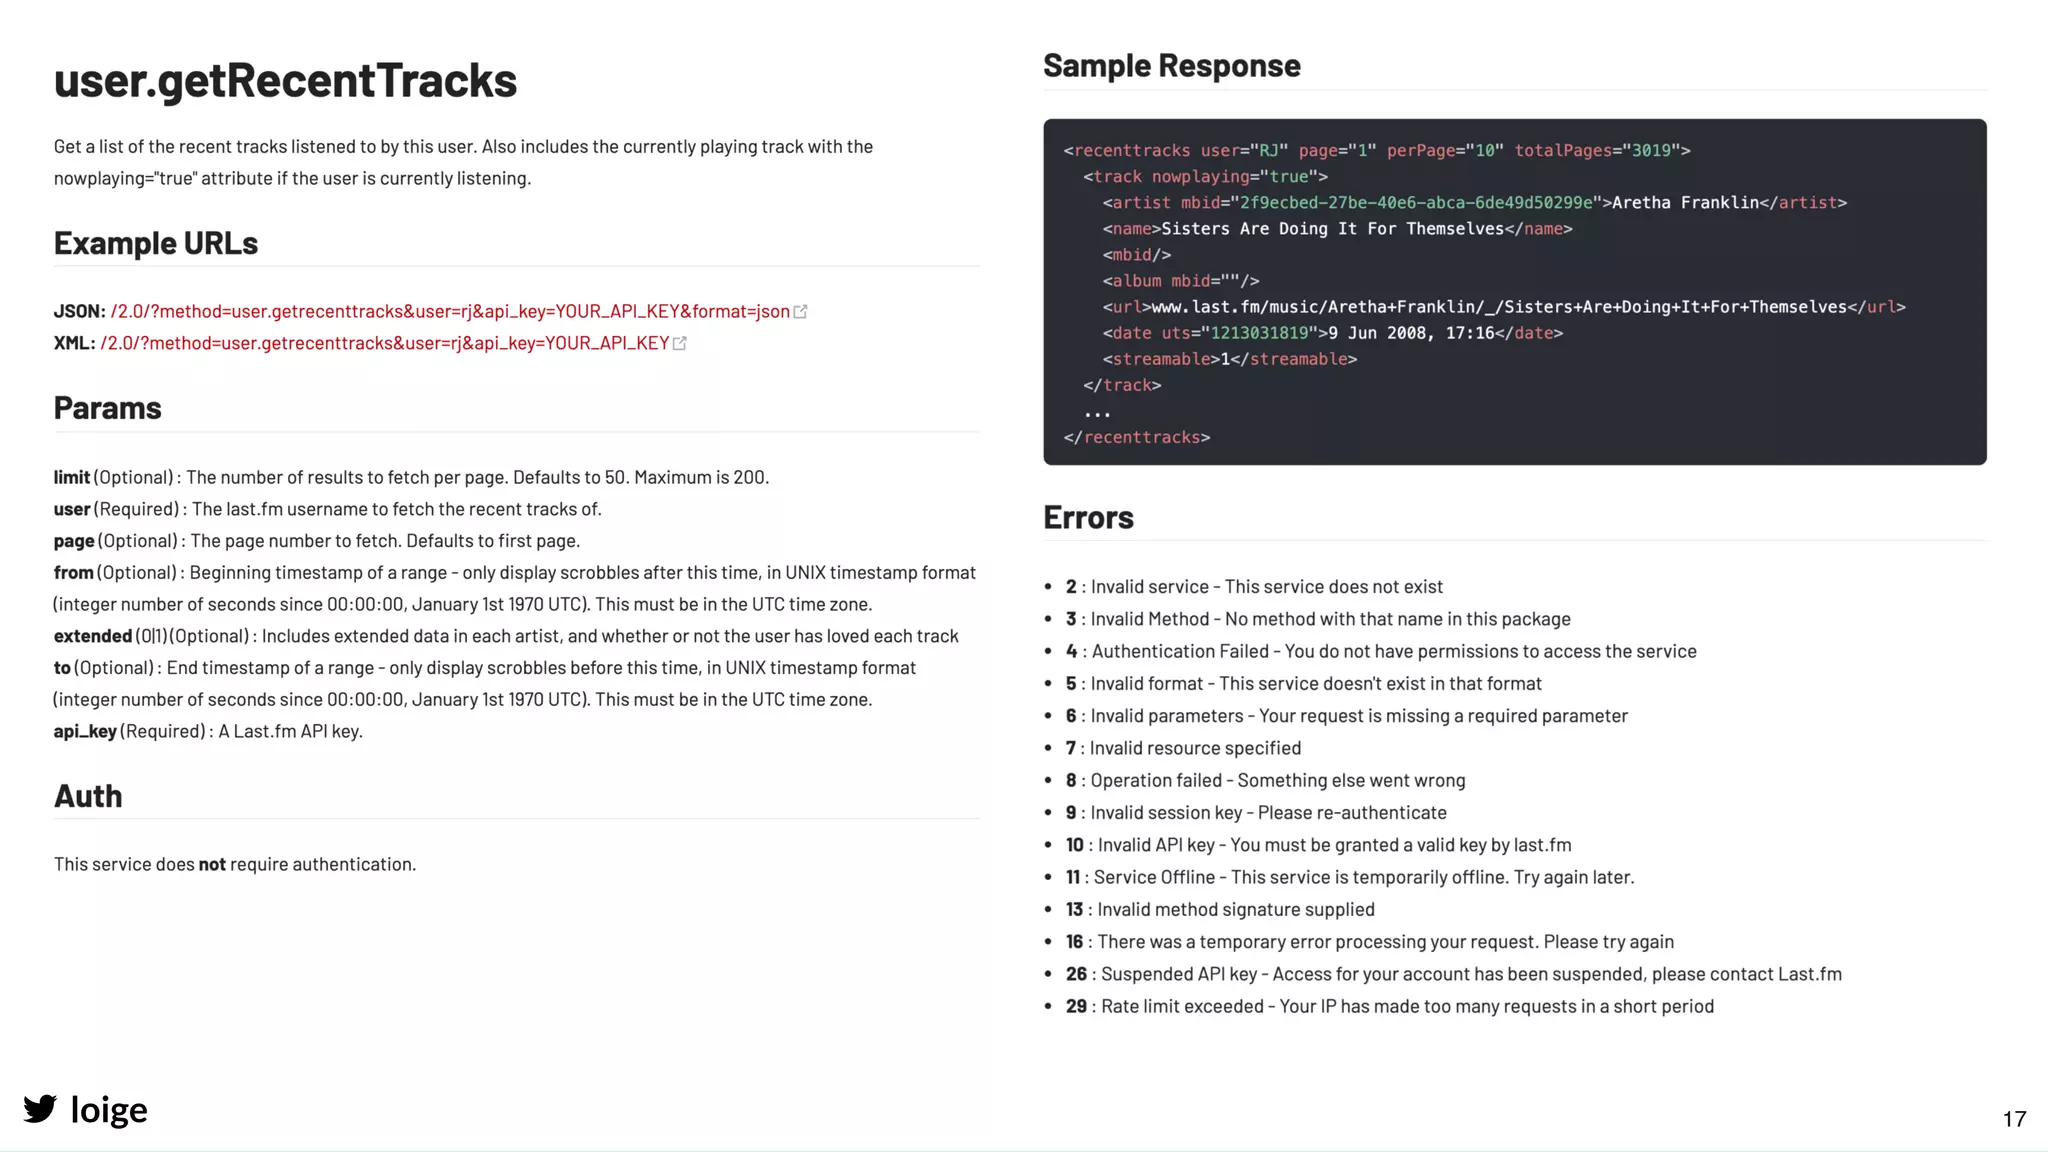Click the Errors section heading
Image resolution: width=2048 pixels, height=1152 pixels.
[1088, 517]
